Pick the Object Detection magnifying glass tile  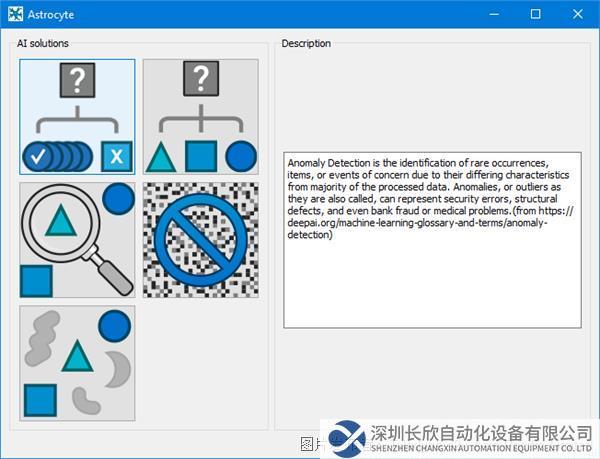[77, 240]
